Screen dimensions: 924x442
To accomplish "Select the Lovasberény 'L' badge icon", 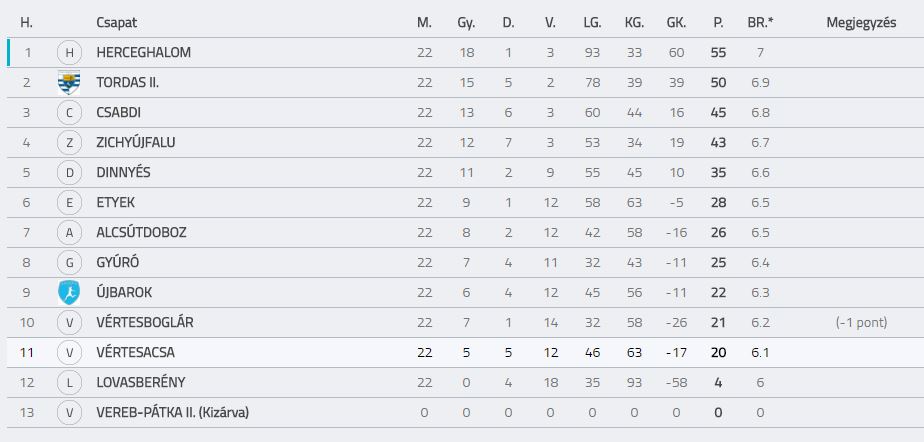I will click(x=69, y=382).
